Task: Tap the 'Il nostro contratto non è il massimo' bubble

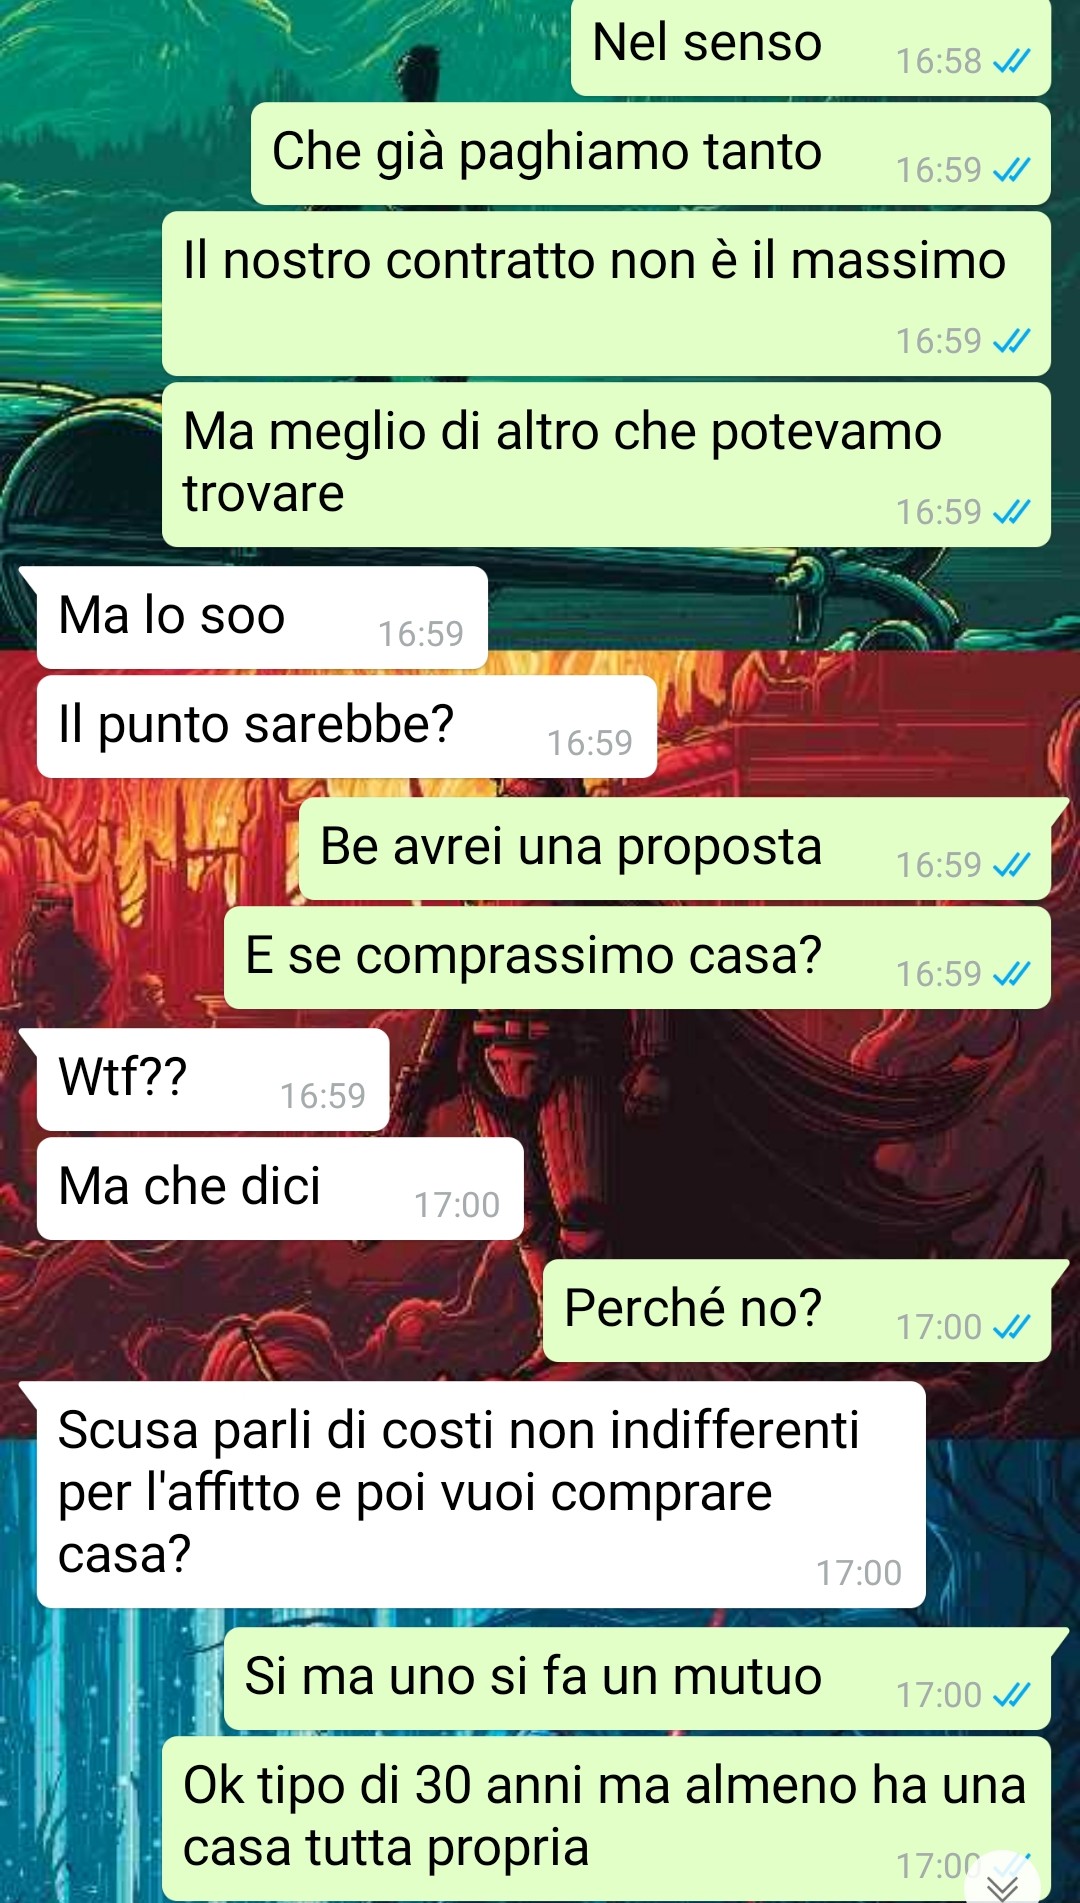Action: [x=606, y=294]
